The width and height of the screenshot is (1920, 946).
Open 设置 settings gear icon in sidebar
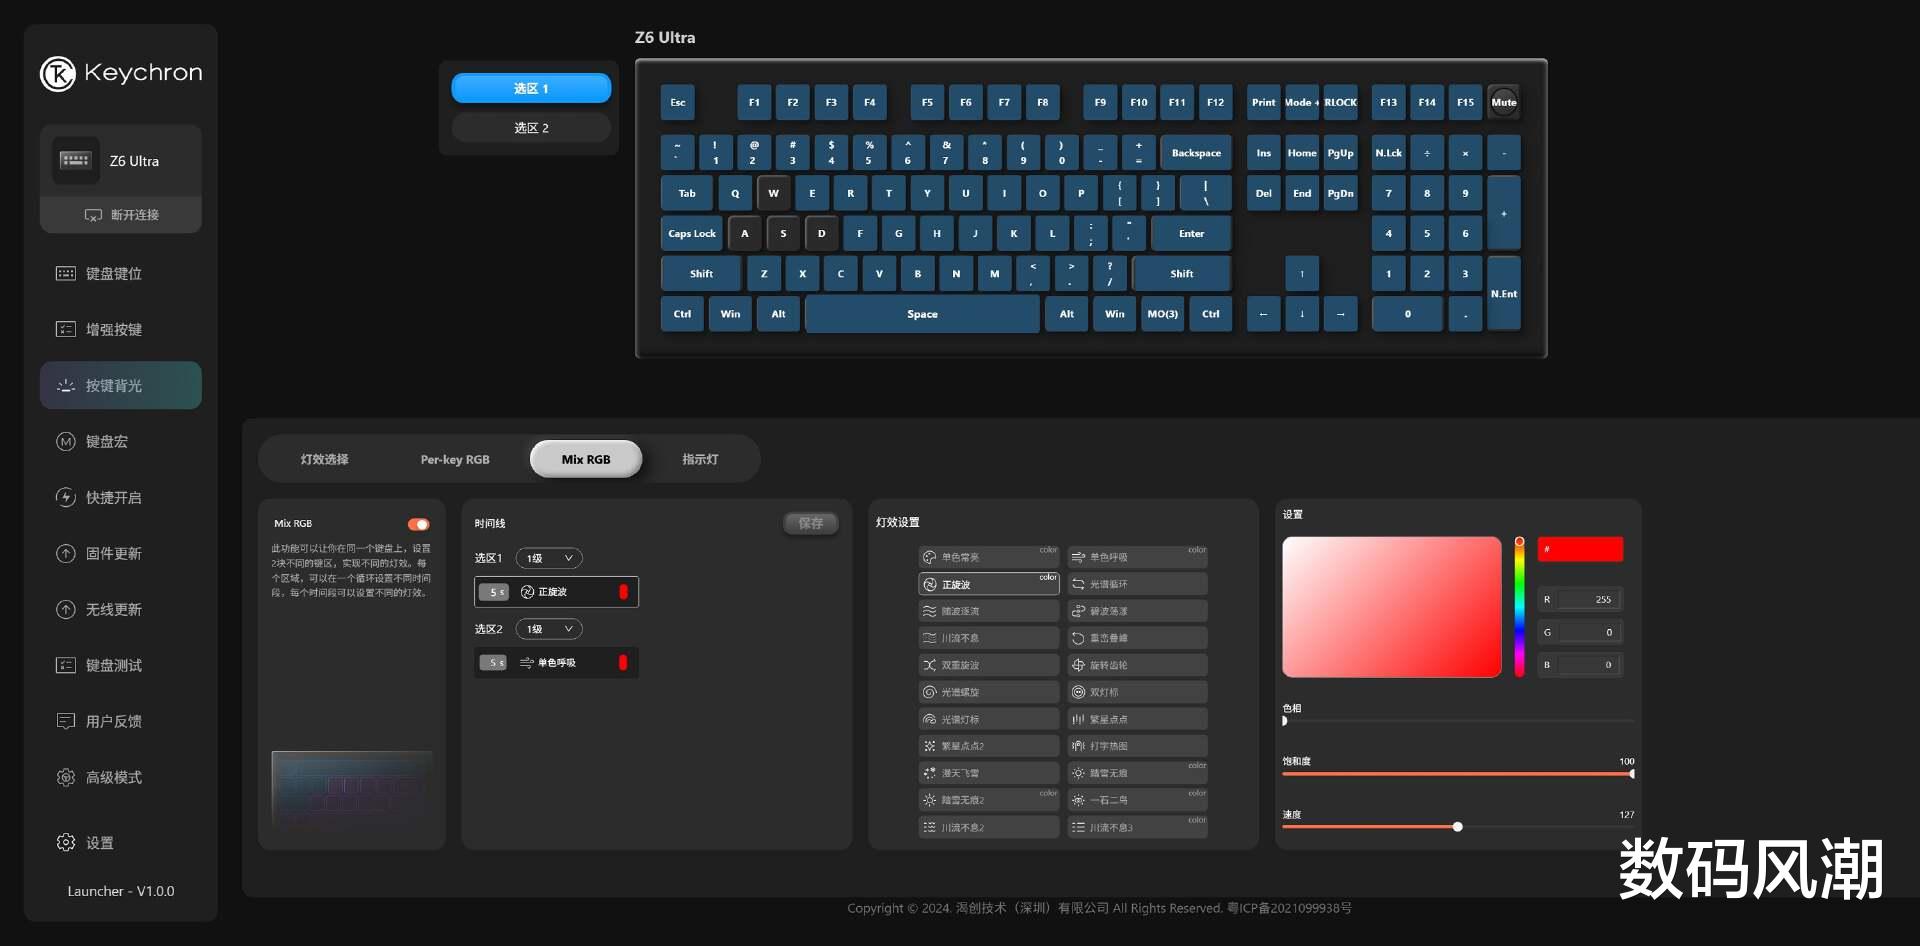(x=66, y=842)
